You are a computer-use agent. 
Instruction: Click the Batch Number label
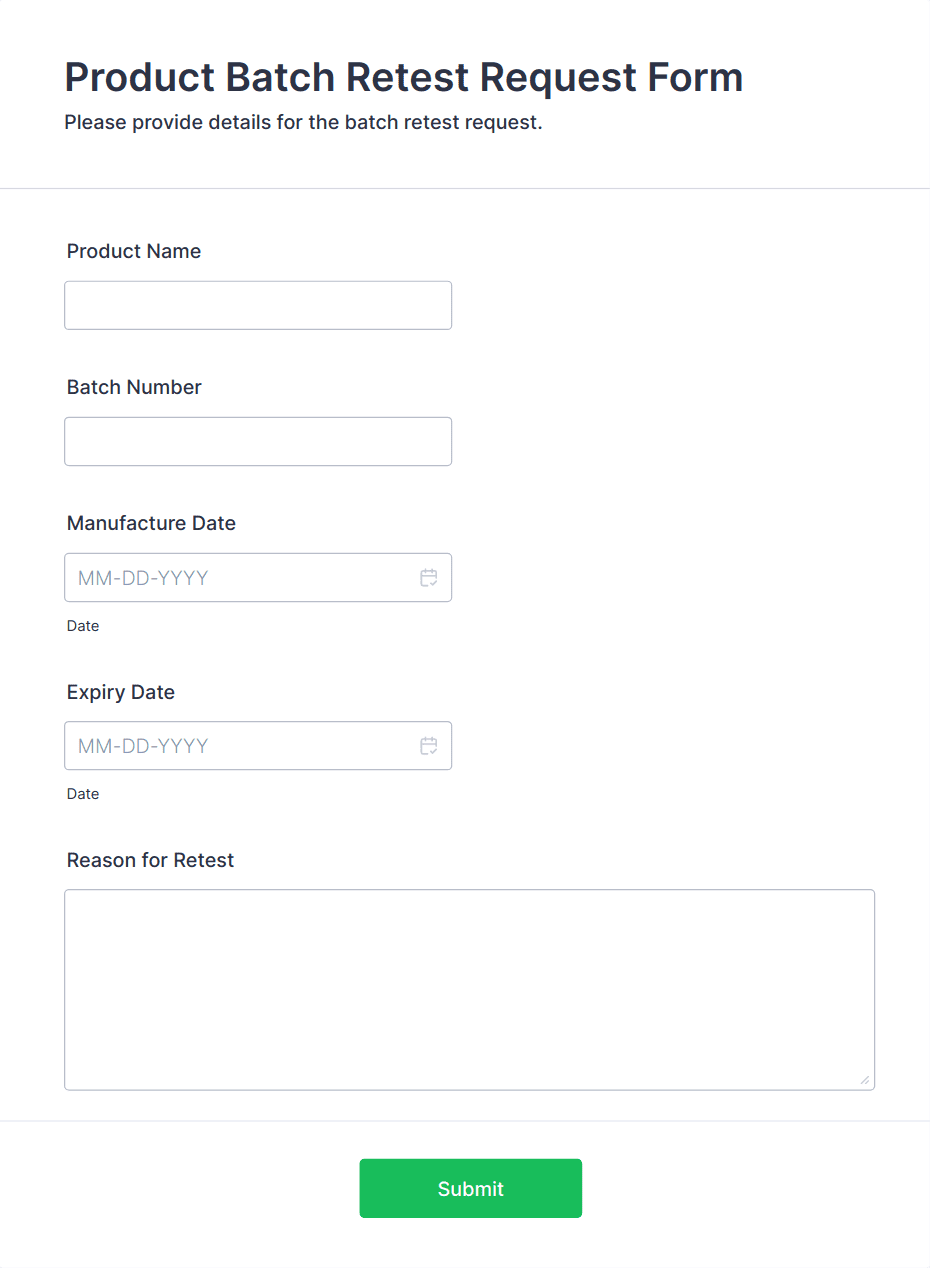[x=134, y=387]
